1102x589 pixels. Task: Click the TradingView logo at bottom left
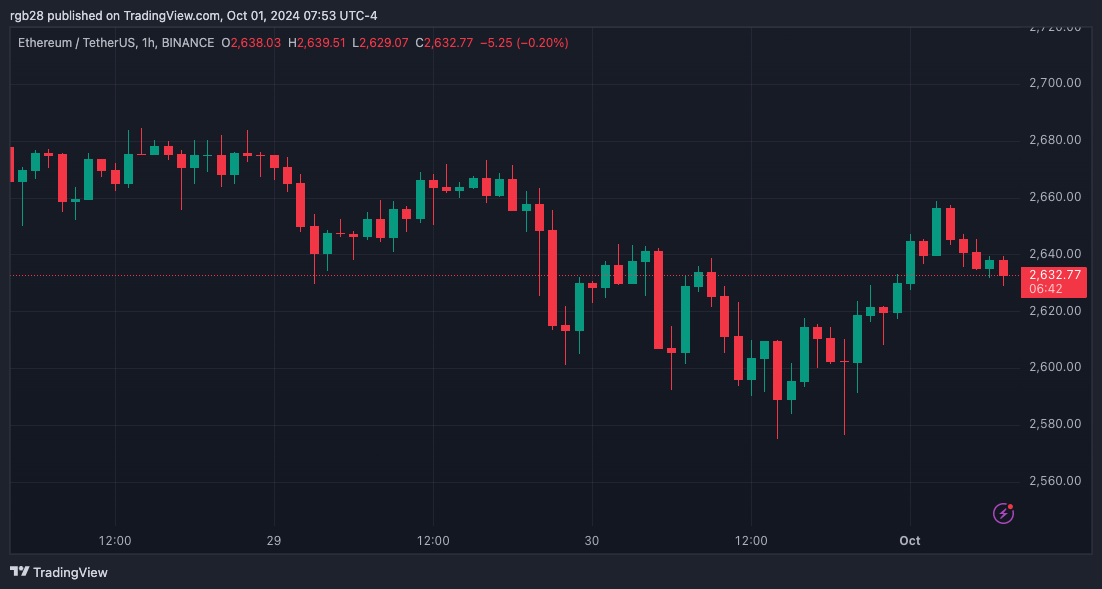tap(58, 572)
